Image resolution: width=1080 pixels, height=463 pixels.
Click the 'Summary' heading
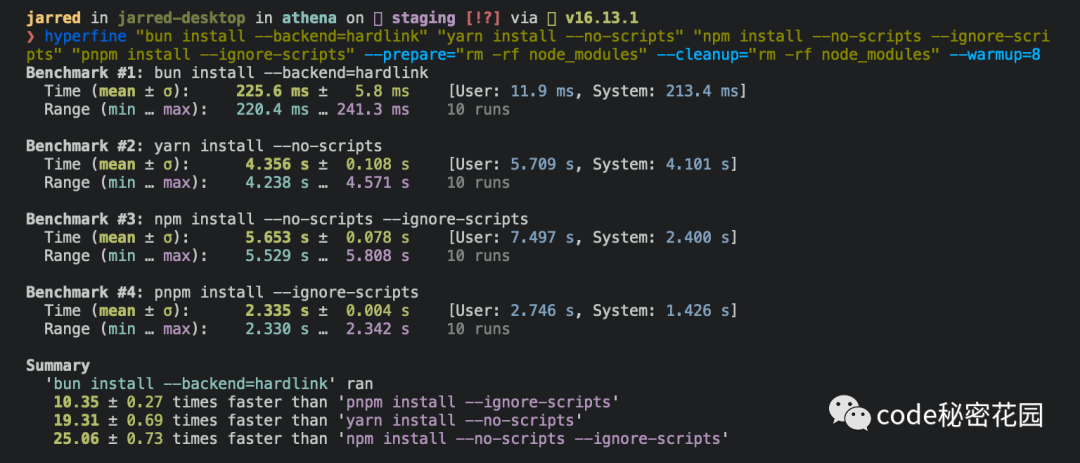click(x=58, y=365)
